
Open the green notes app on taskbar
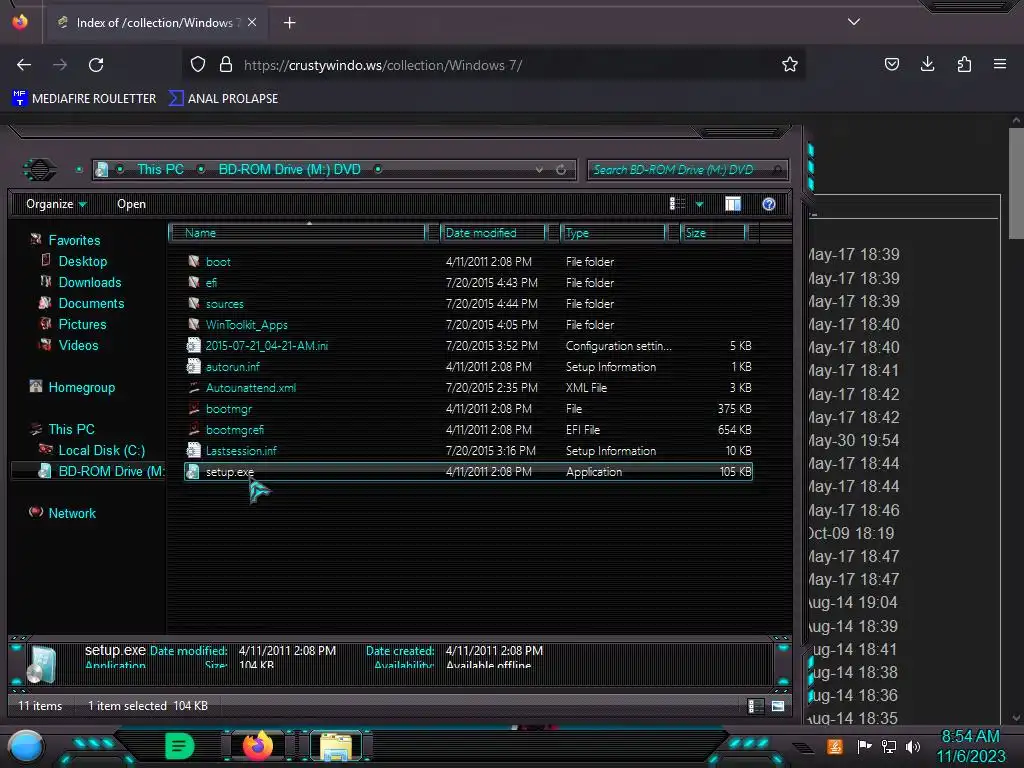tap(179, 745)
